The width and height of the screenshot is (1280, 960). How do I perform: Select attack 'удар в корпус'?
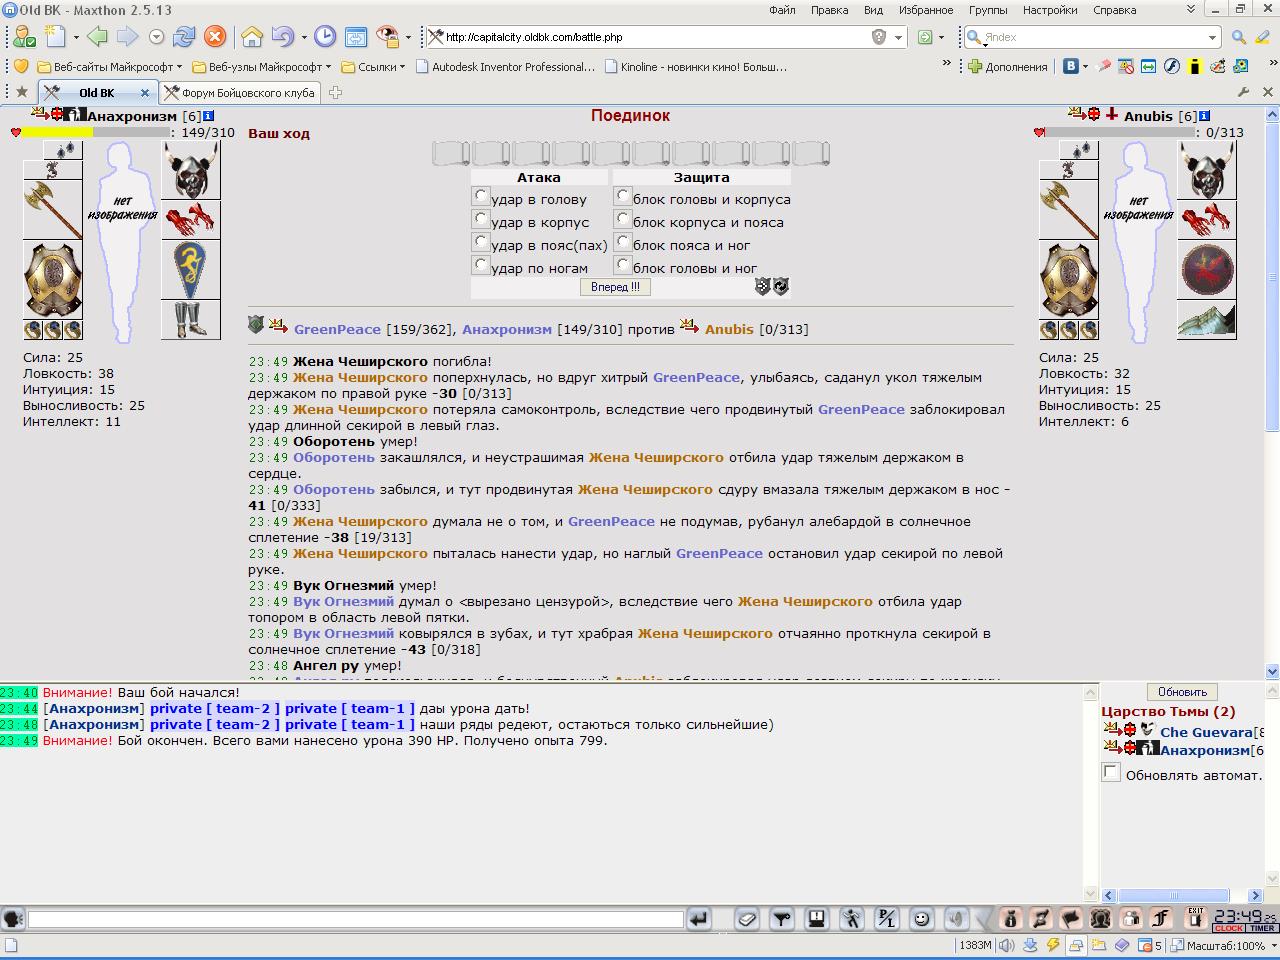click(x=481, y=219)
